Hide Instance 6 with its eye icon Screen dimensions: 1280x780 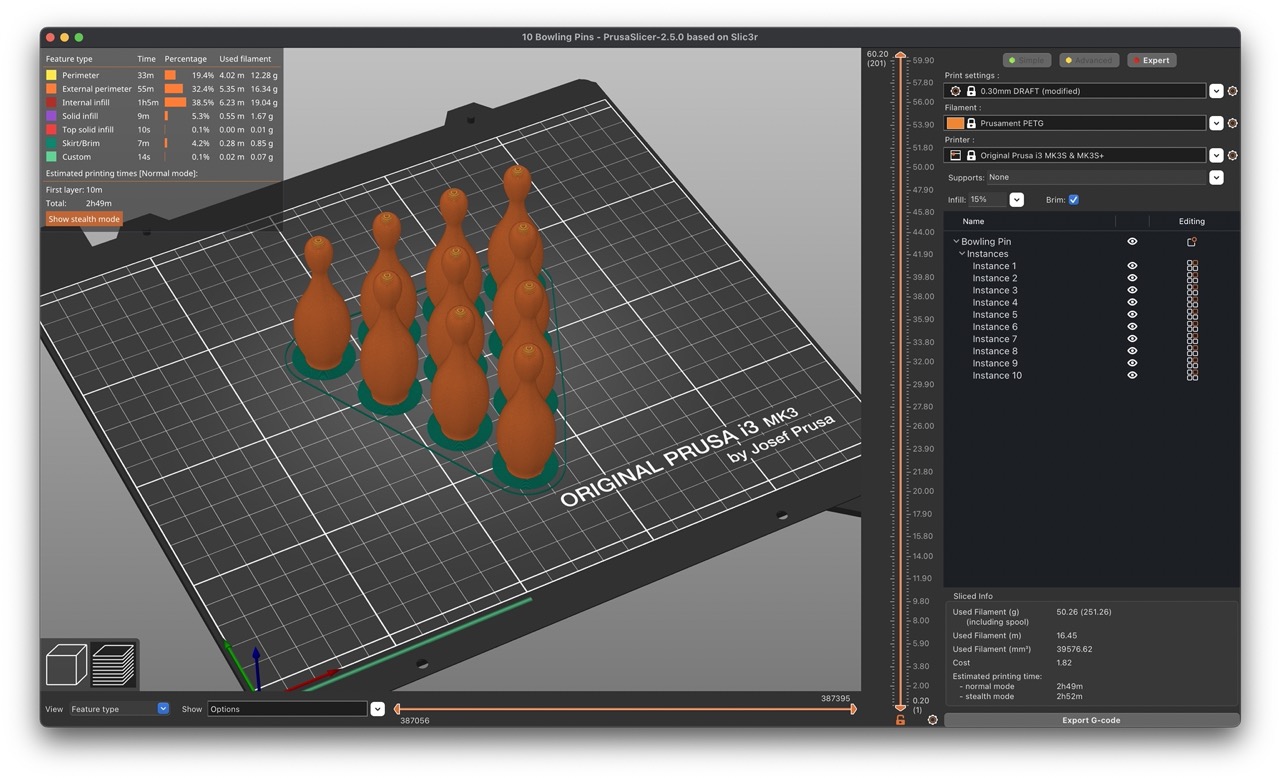click(x=1132, y=327)
